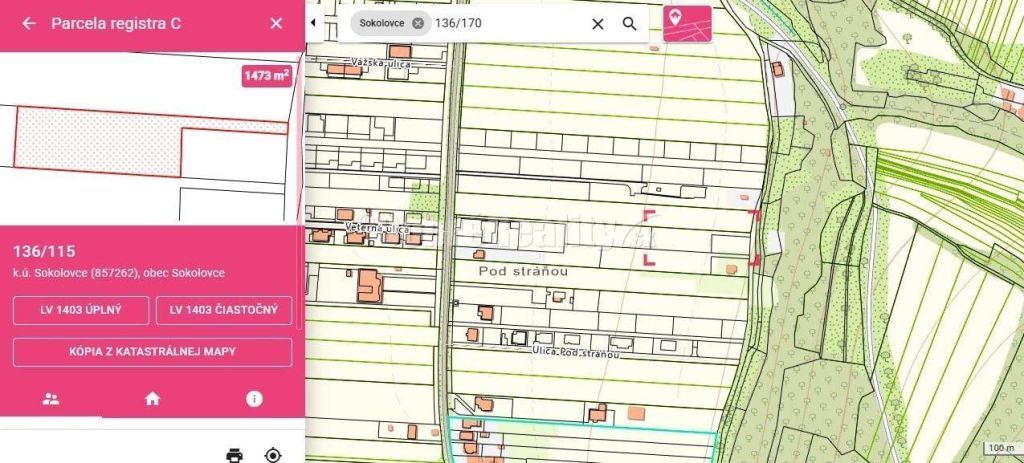
Task: Click the parcel preview thumbnail
Action: (x=152, y=138)
